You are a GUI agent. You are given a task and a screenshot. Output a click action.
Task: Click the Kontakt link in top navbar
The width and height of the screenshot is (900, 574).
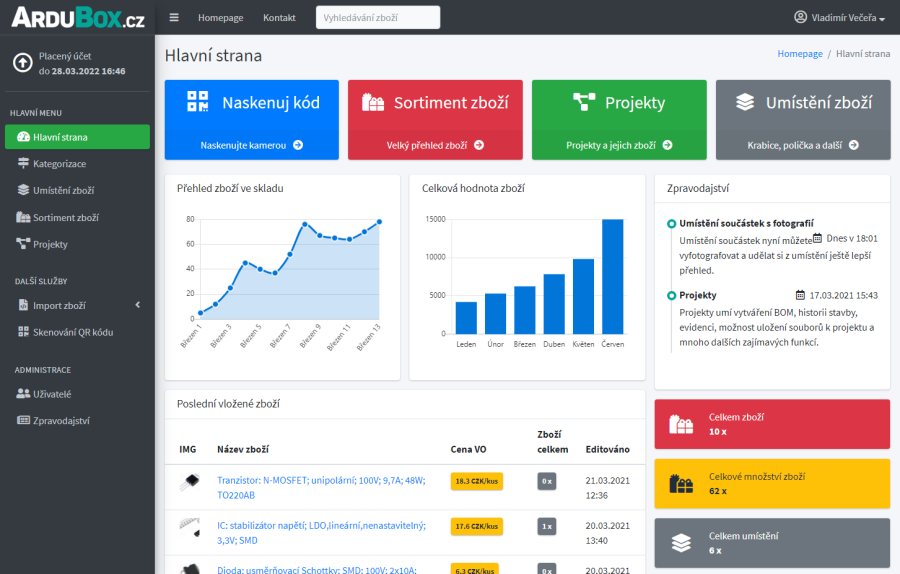click(x=279, y=18)
